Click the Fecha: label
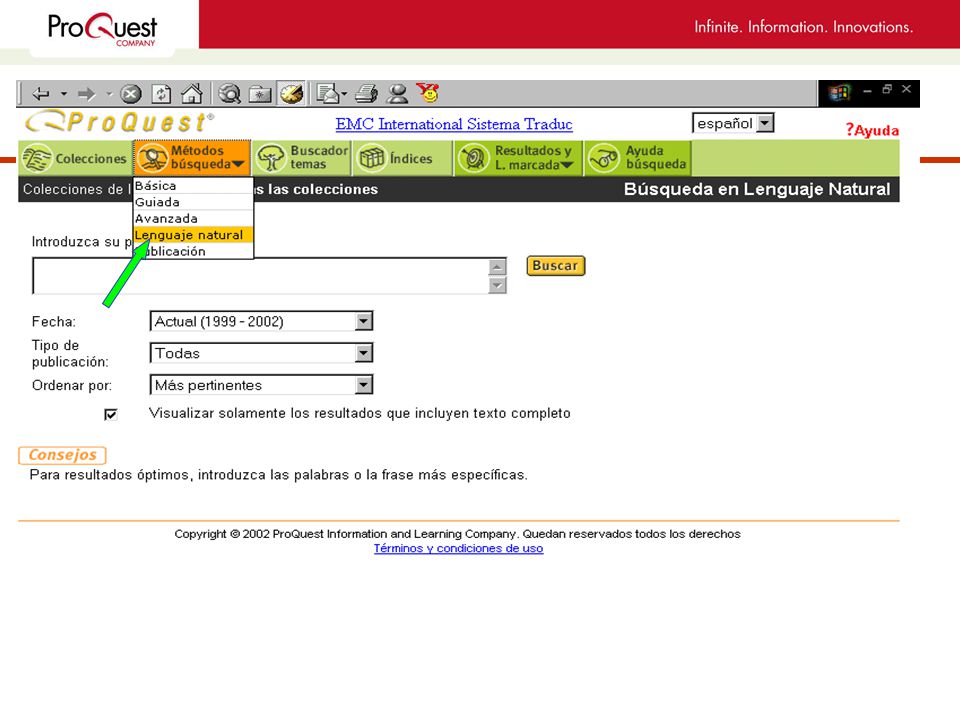960x720 pixels. pos(54,321)
